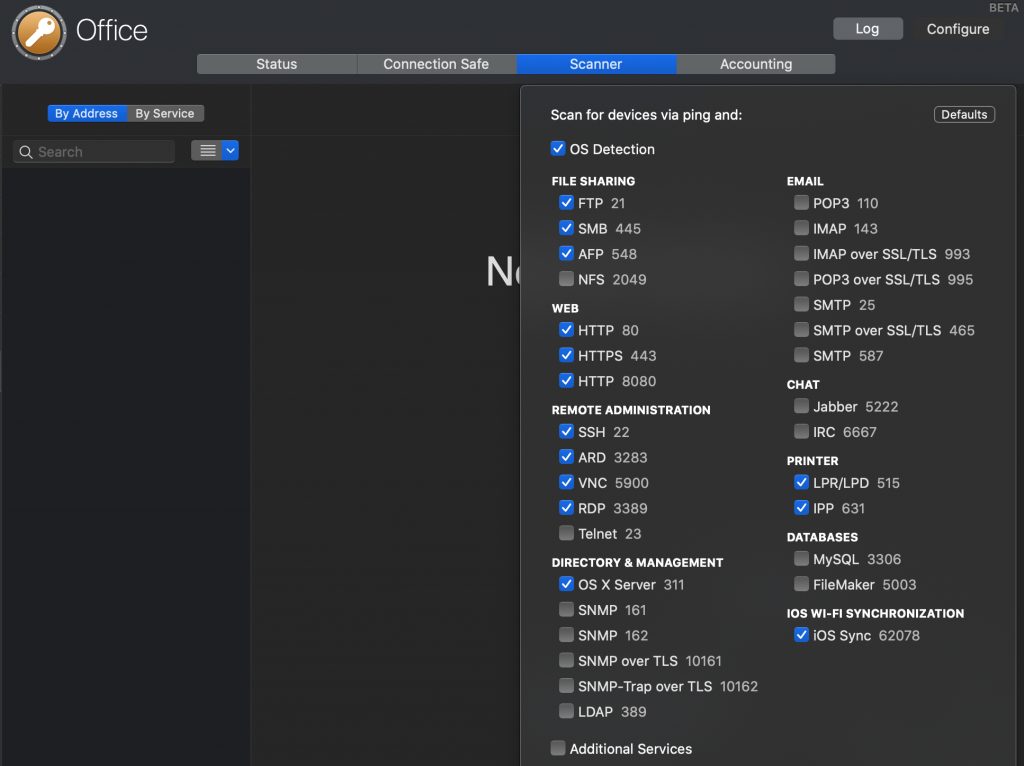Enable POP3 110 scanning
This screenshot has width=1024, height=766.
pos(801,203)
